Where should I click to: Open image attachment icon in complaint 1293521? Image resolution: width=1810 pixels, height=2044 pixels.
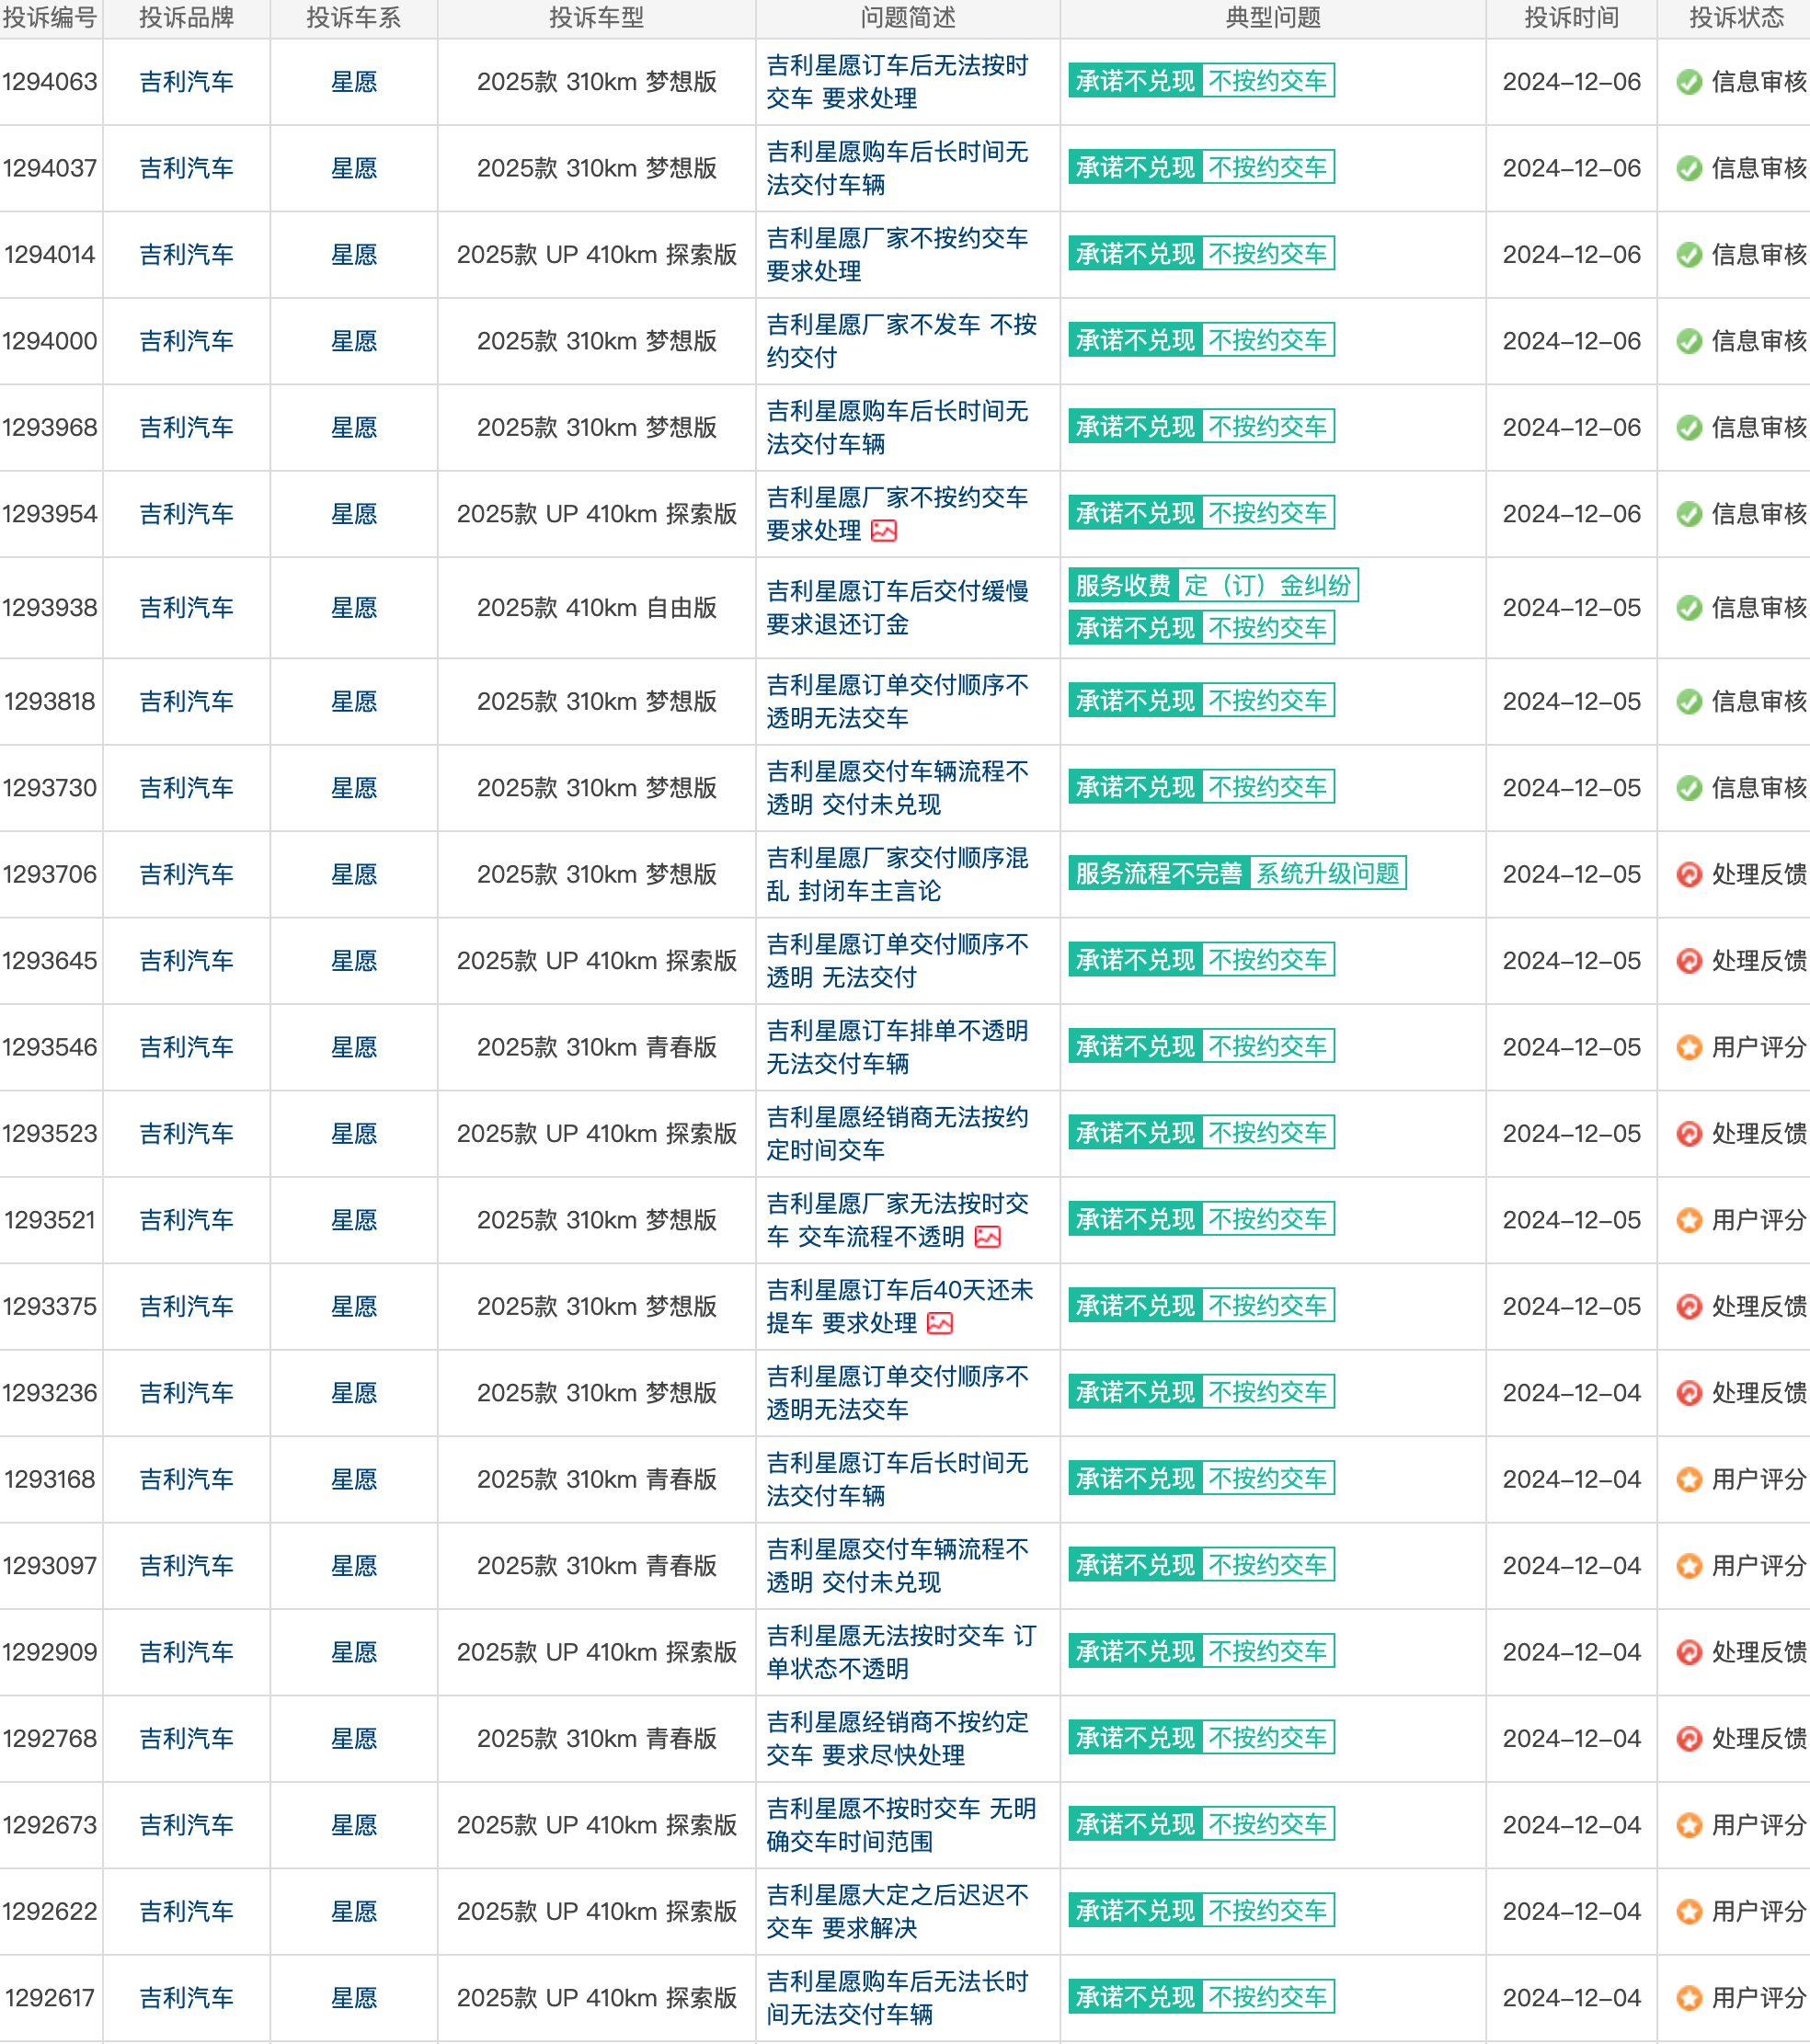[988, 1237]
